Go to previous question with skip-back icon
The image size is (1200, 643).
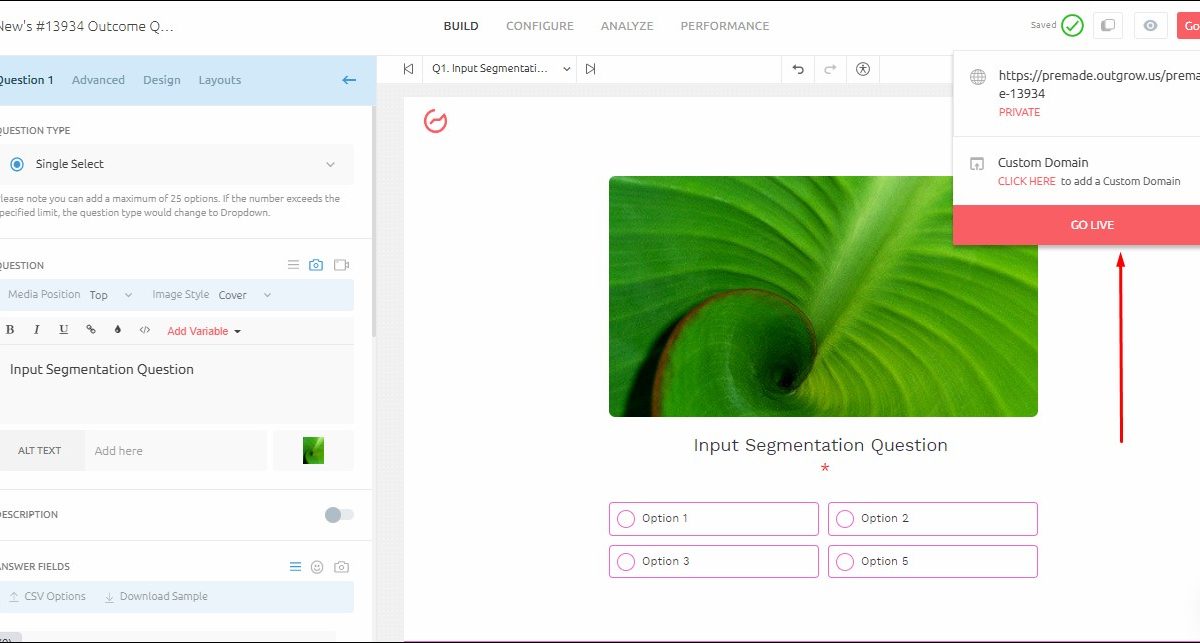click(408, 69)
